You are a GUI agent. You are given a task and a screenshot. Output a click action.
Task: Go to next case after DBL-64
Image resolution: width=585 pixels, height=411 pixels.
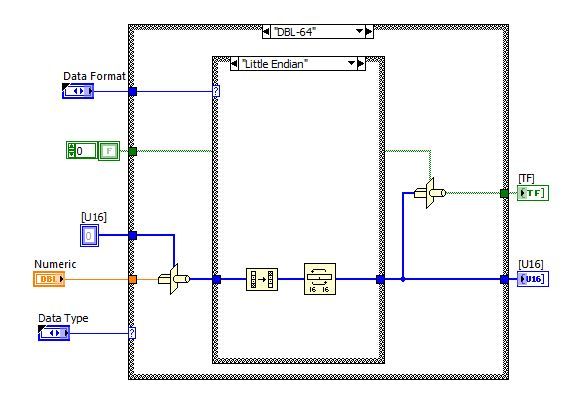pos(369,32)
